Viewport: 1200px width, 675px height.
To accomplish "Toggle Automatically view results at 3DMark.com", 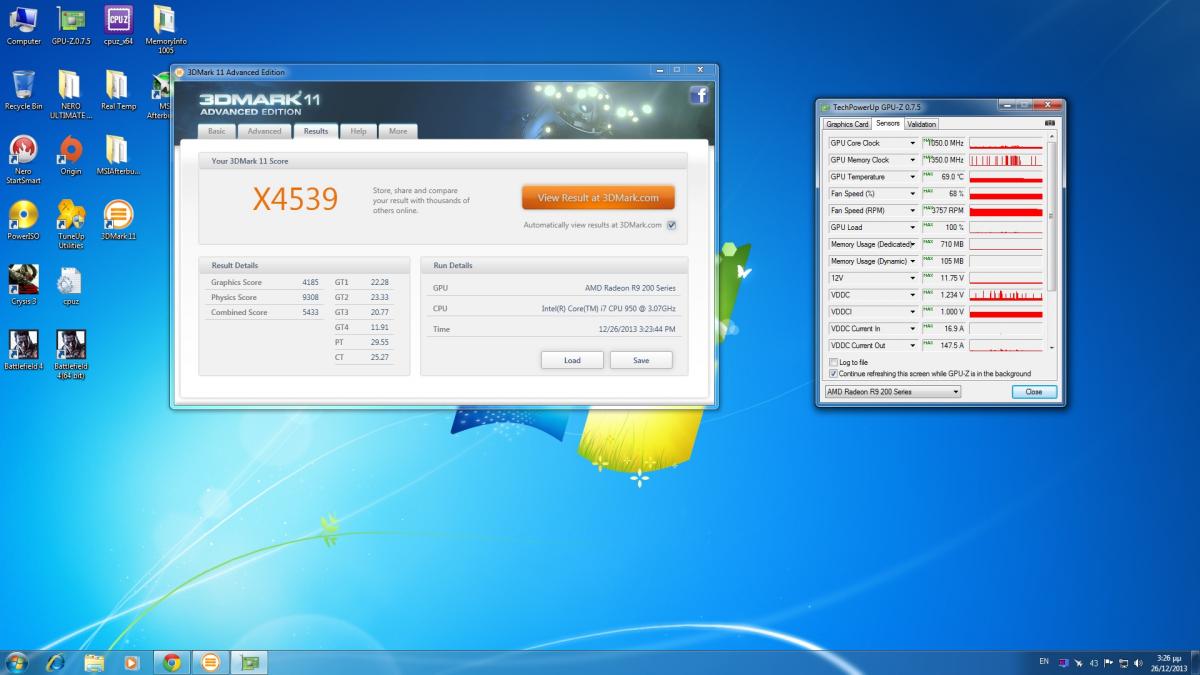I will pyautogui.click(x=671, y=225).
